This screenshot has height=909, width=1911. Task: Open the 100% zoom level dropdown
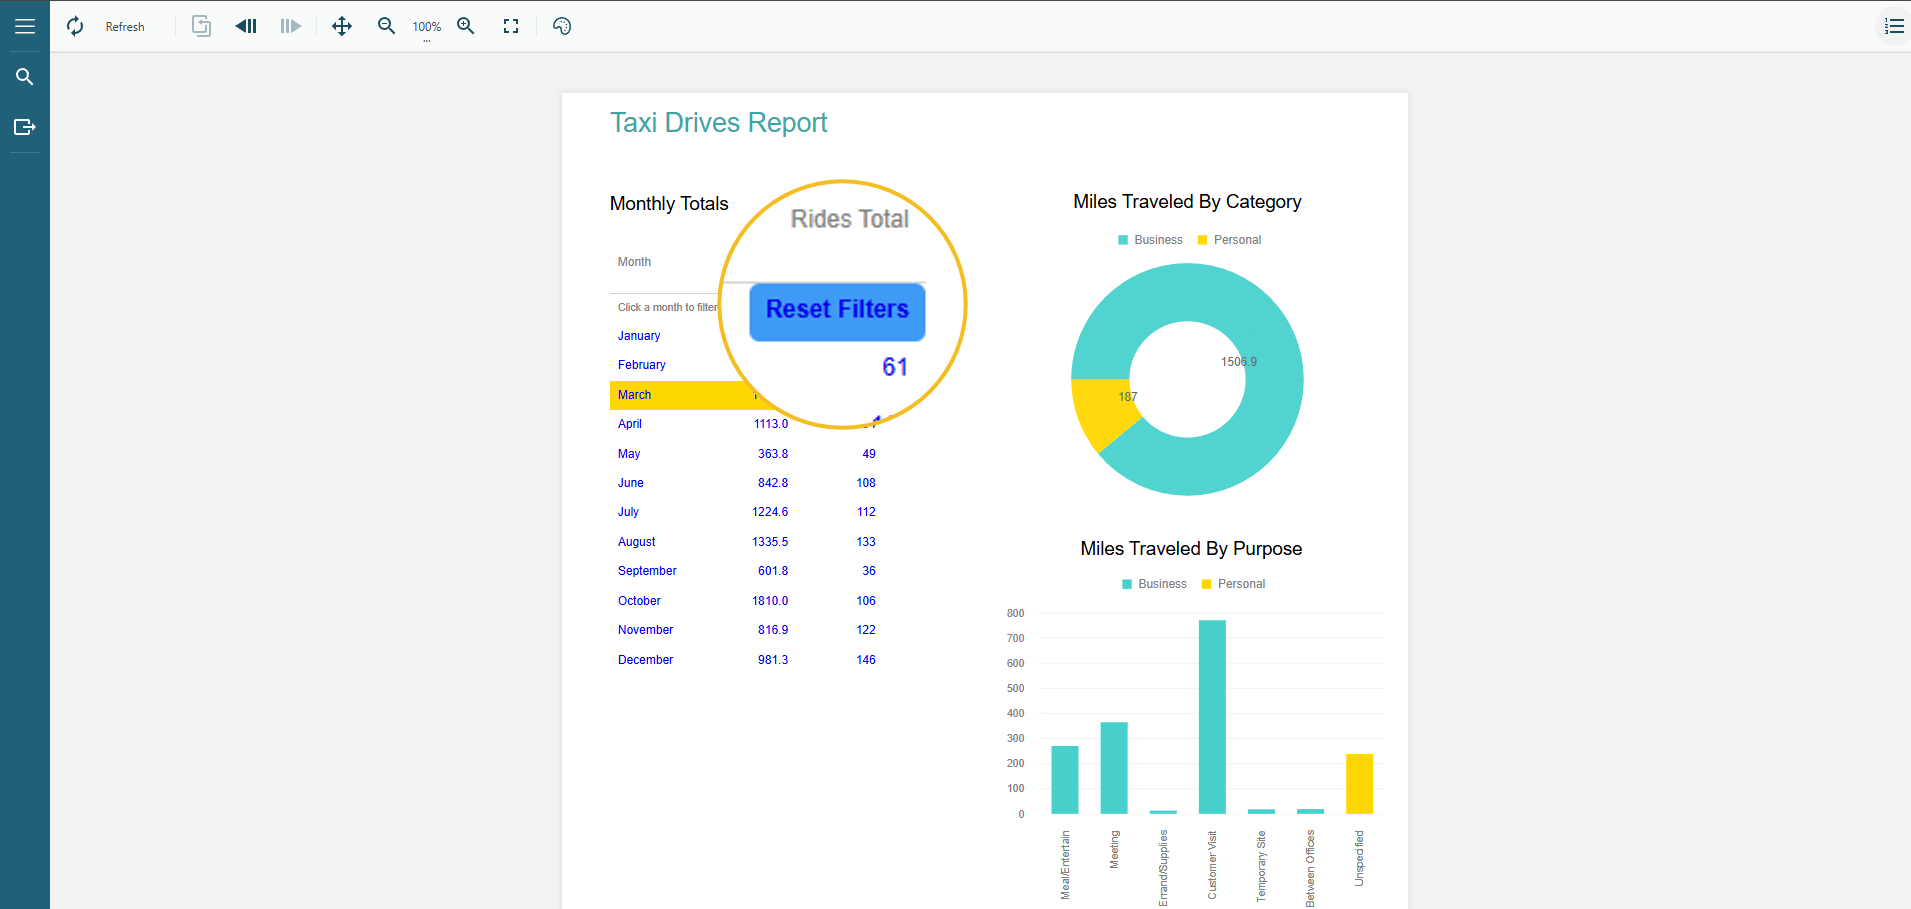(427, 28)
